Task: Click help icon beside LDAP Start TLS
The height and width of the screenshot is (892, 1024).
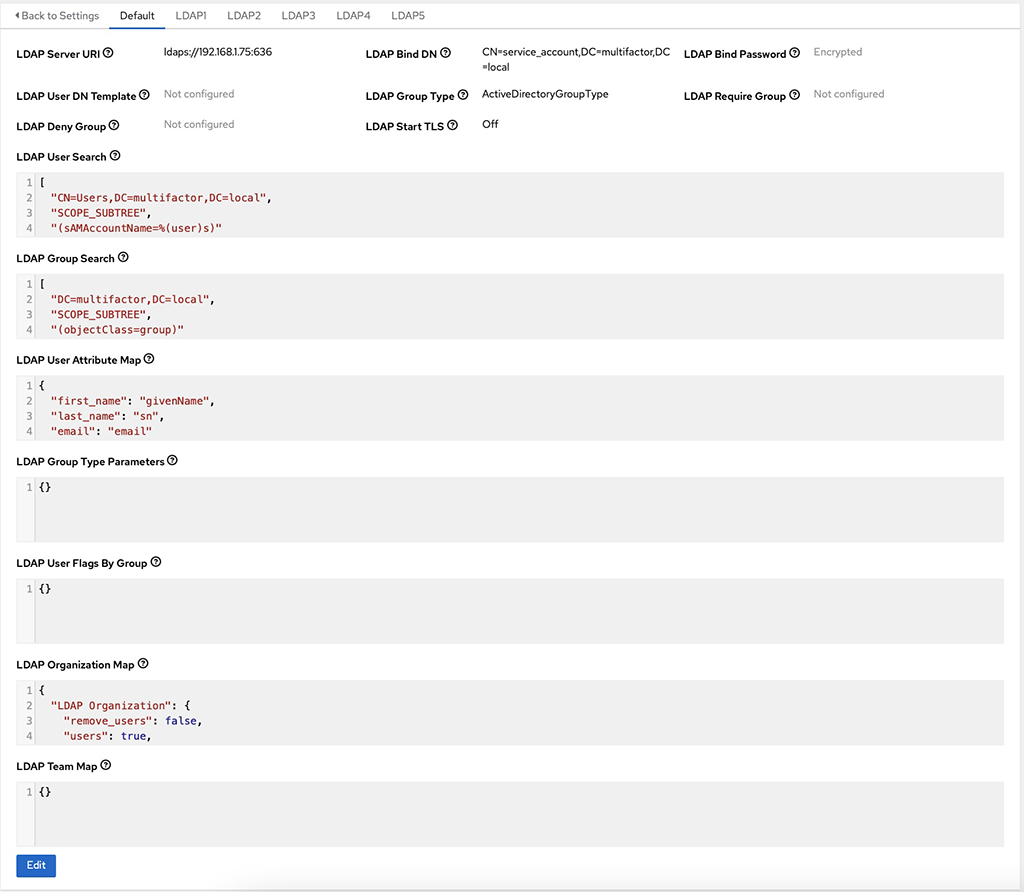Action: (453, 126)
